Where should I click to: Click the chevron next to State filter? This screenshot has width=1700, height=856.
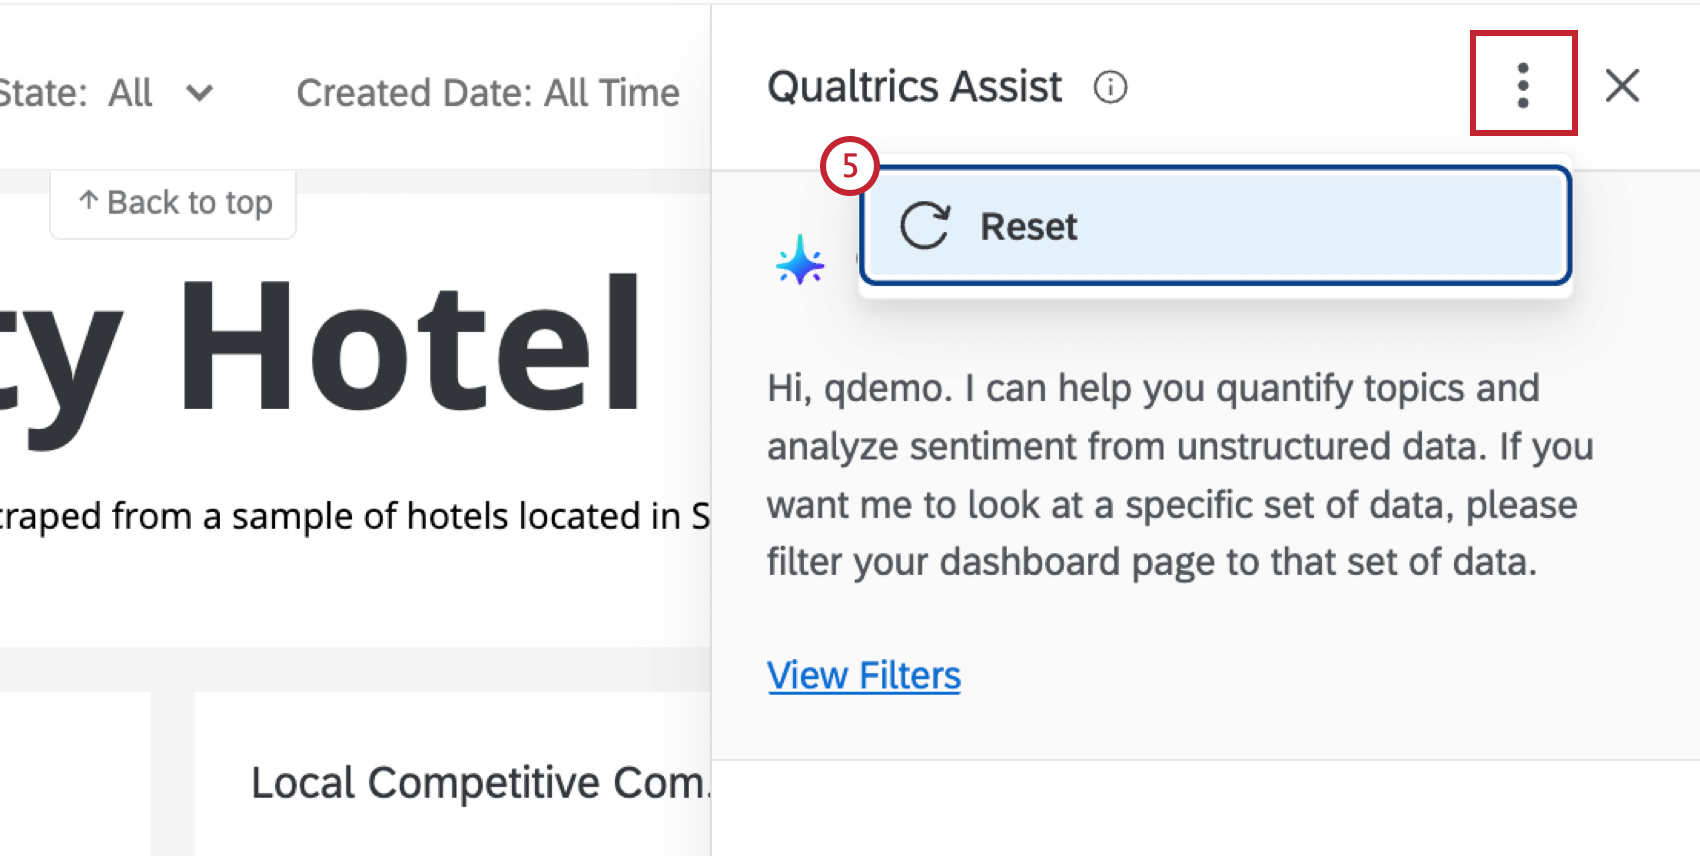(x=199, y=95)
